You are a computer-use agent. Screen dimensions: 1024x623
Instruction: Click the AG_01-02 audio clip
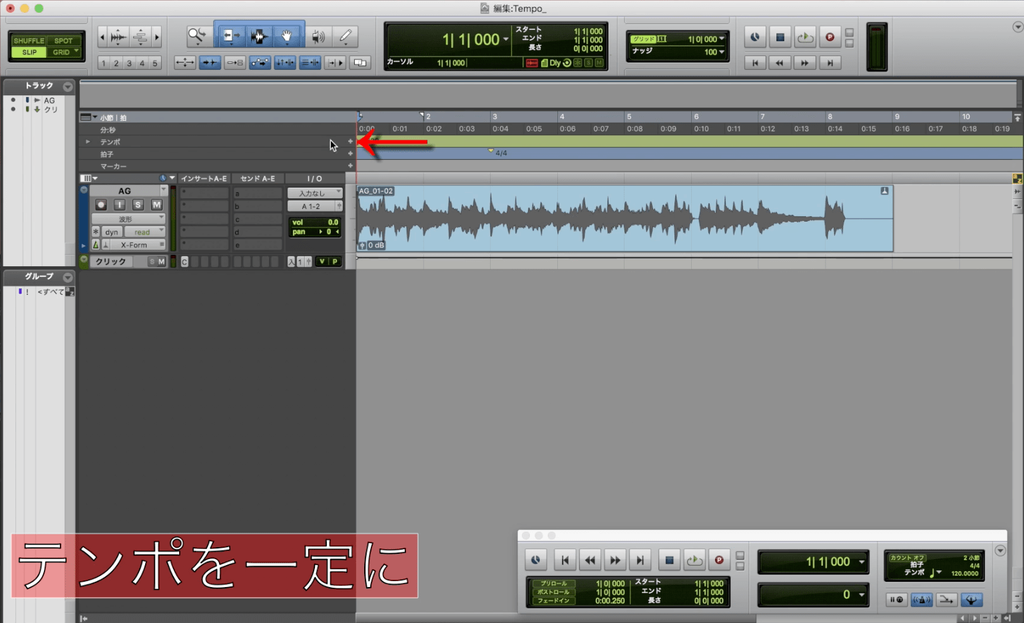(625, 219)
